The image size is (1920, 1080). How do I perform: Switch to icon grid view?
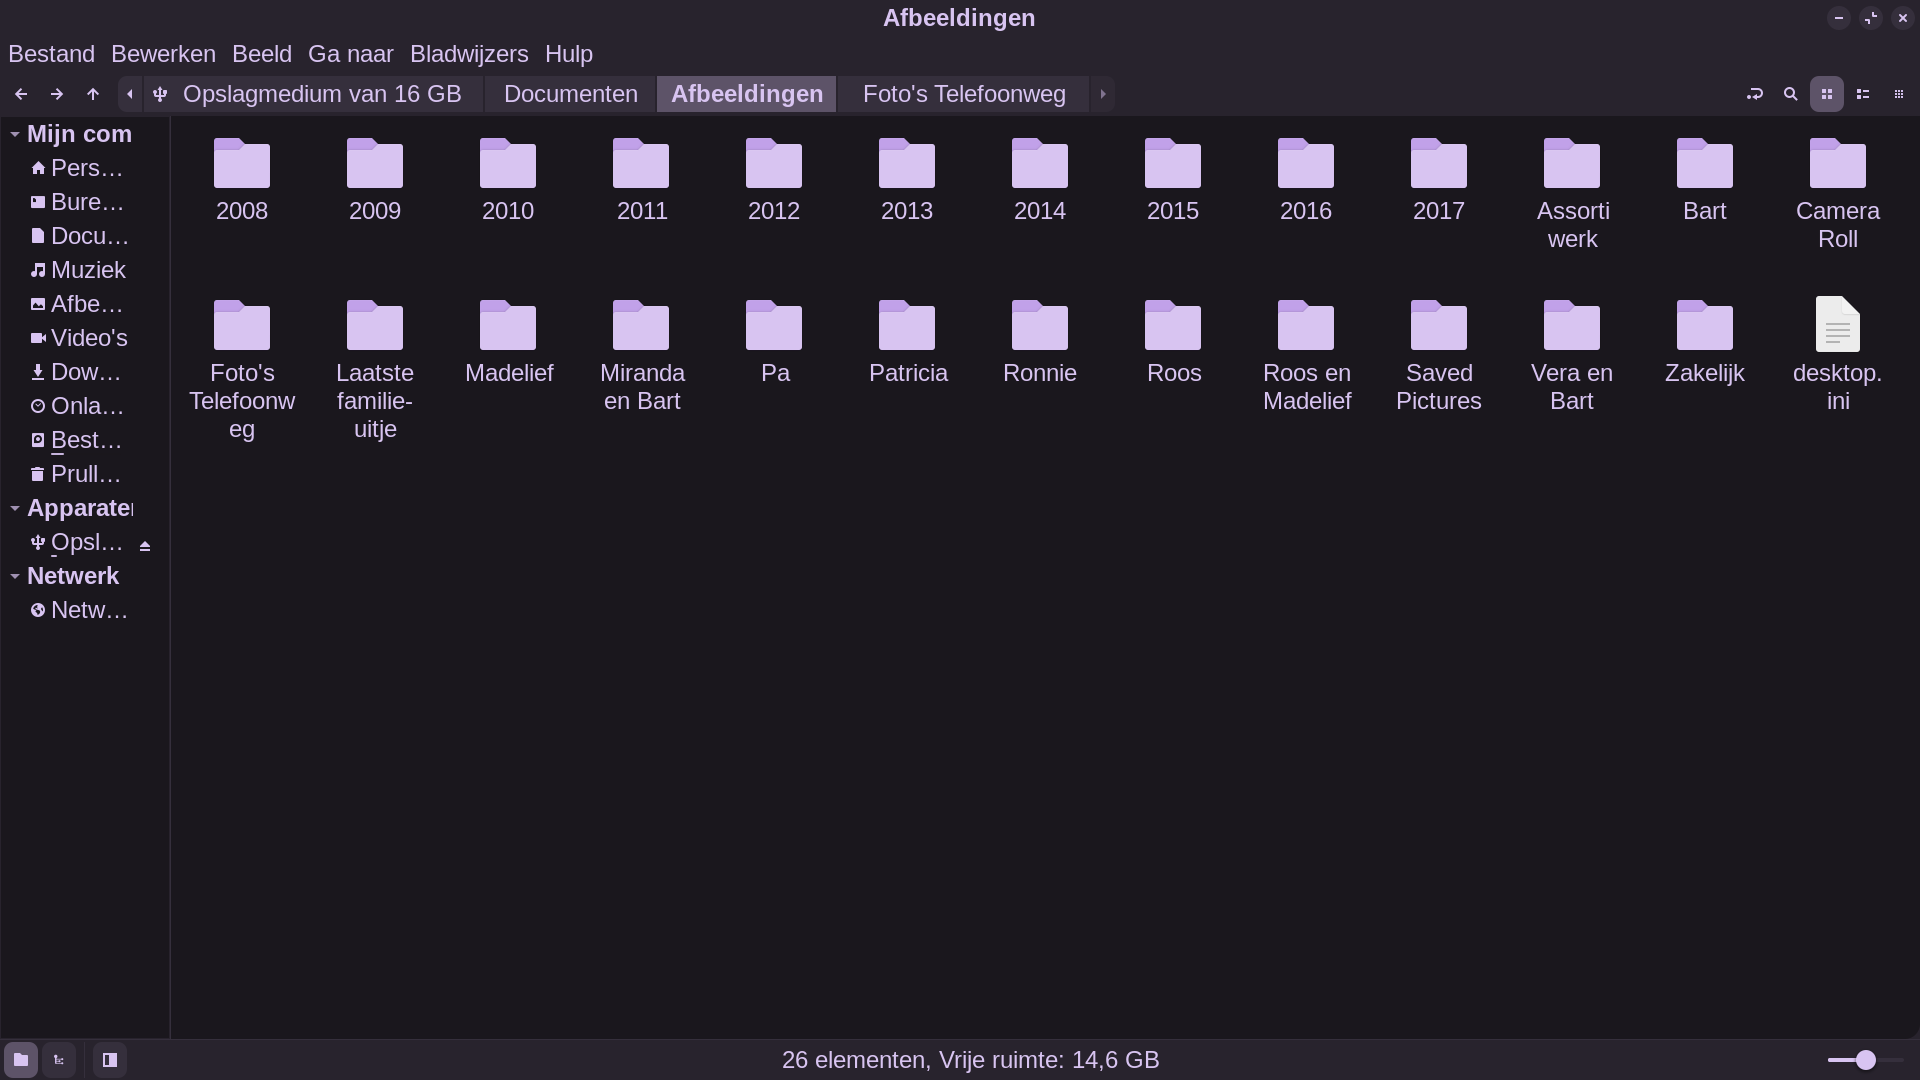click(x=1826, y=94)
